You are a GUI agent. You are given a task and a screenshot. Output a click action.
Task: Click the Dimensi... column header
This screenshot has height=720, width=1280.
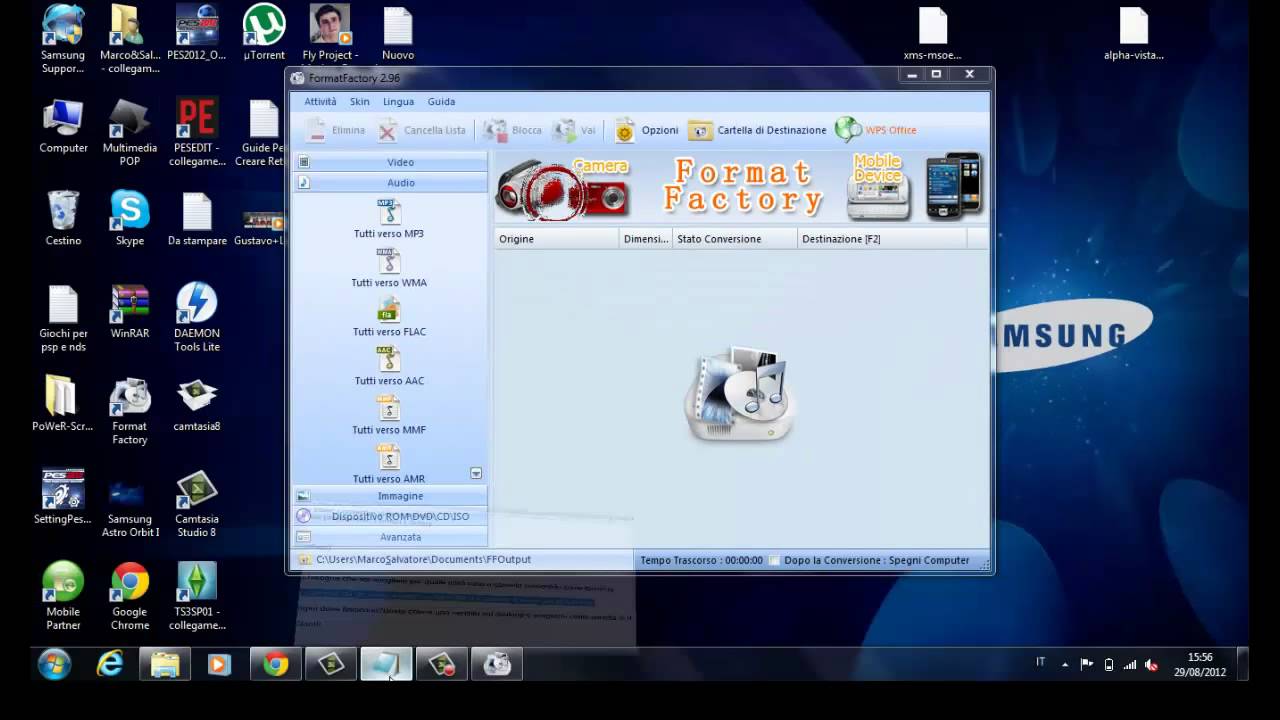[645, 239]
